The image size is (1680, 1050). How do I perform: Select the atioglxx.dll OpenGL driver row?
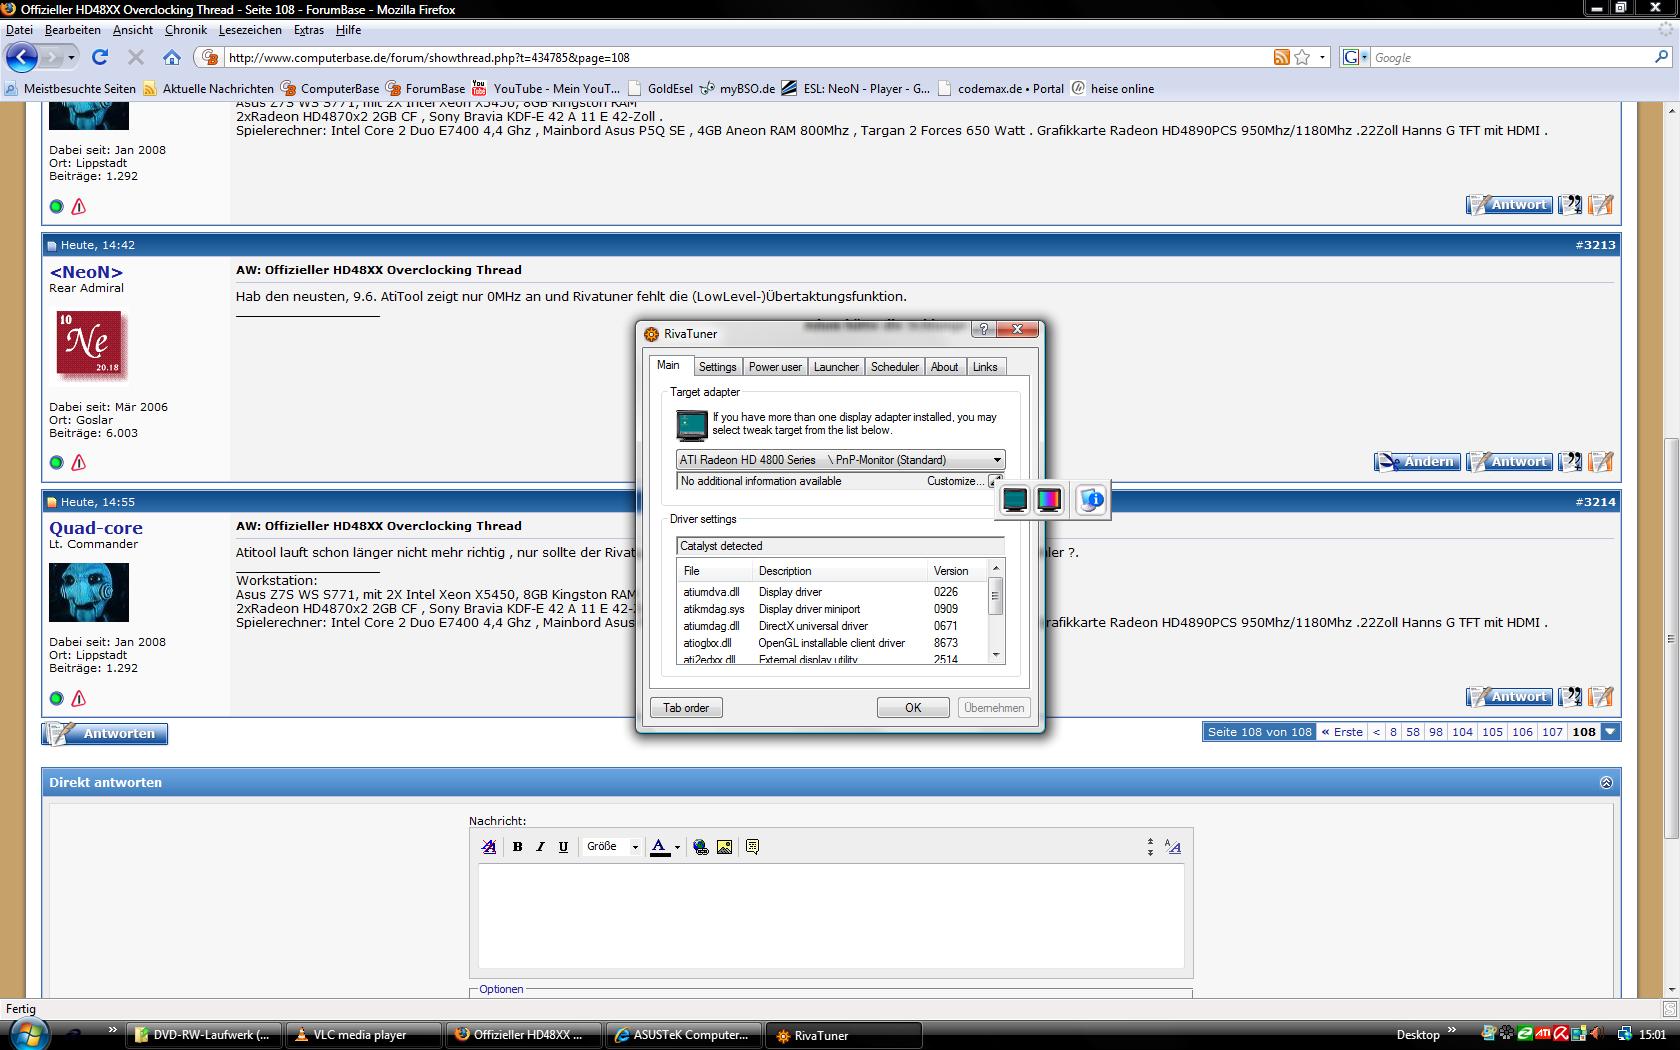pos(832,643)
